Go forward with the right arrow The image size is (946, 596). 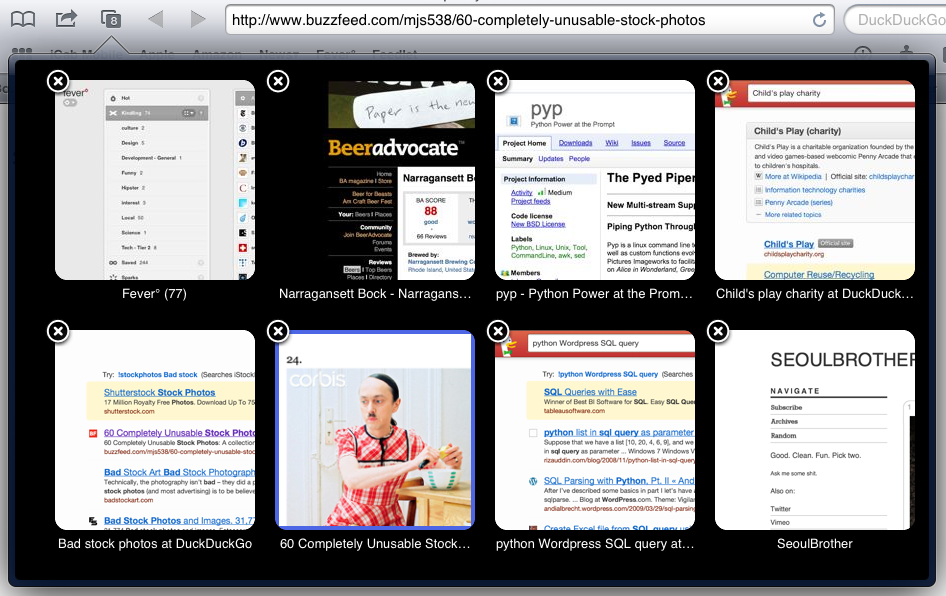(x=197, y=19)
